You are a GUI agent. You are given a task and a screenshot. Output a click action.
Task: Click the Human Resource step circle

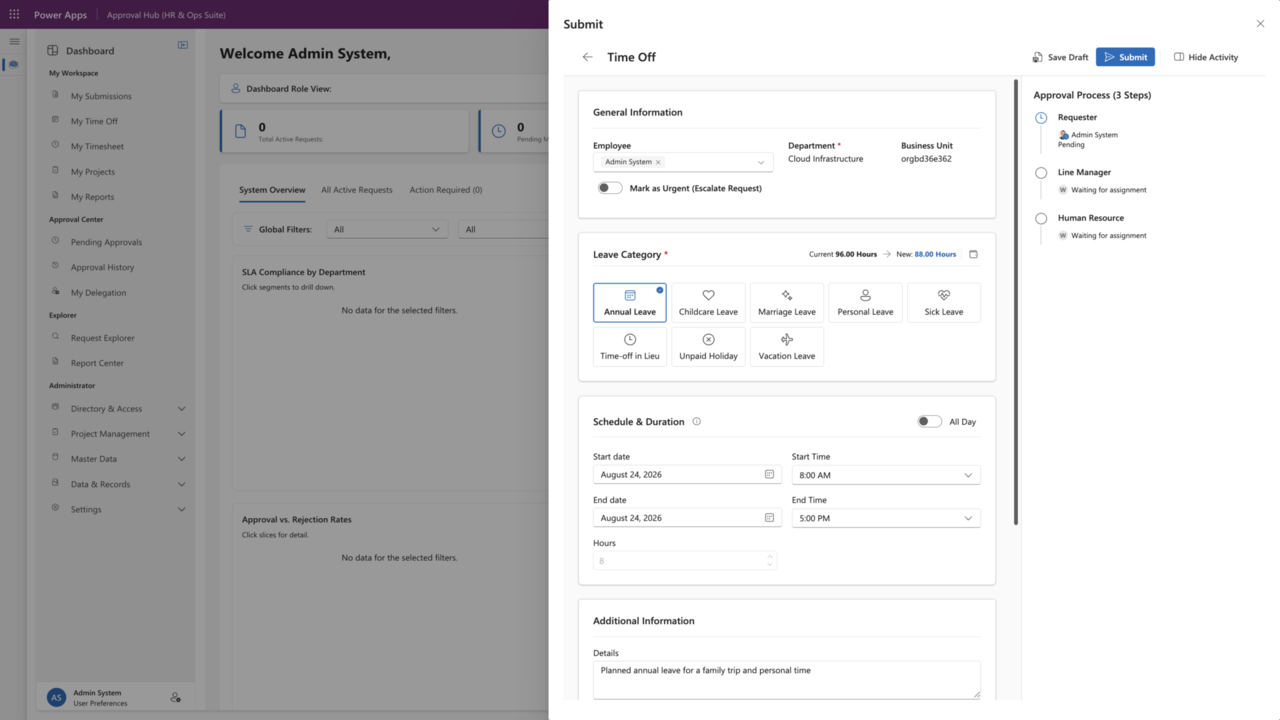point(1041,218)
